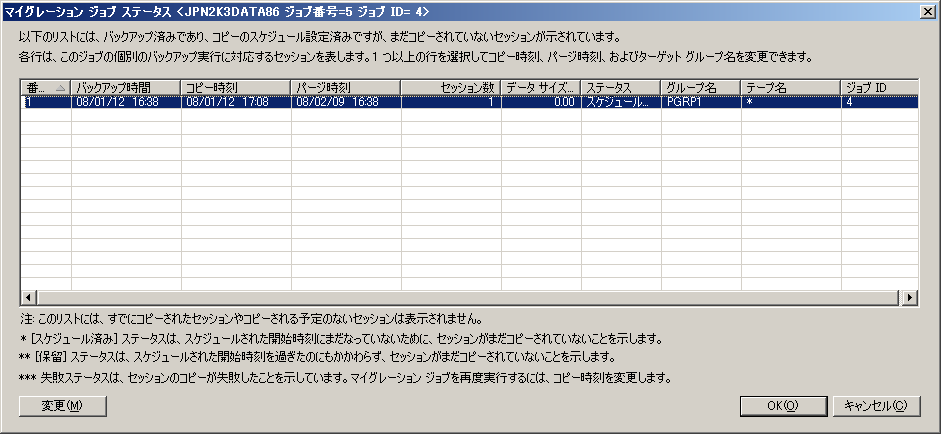
Task: Confirm with the OK(O) button
Action: click(x=782, y=405)
